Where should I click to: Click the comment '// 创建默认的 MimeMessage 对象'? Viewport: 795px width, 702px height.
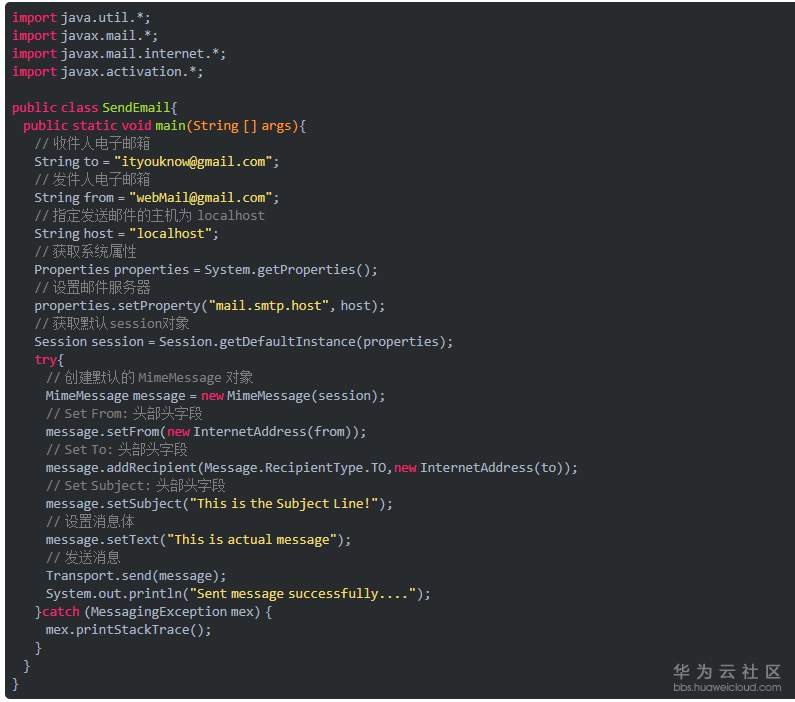click(x=150, y=378)
